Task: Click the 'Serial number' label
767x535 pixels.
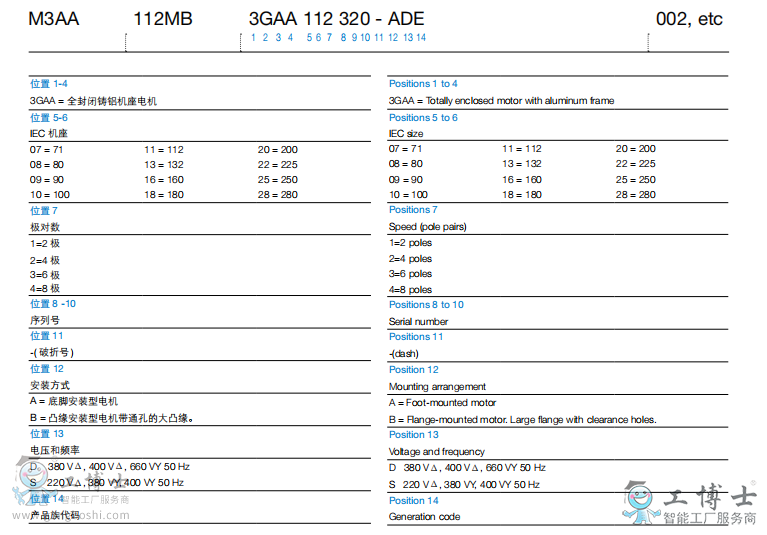Action: tap(418, 322)
